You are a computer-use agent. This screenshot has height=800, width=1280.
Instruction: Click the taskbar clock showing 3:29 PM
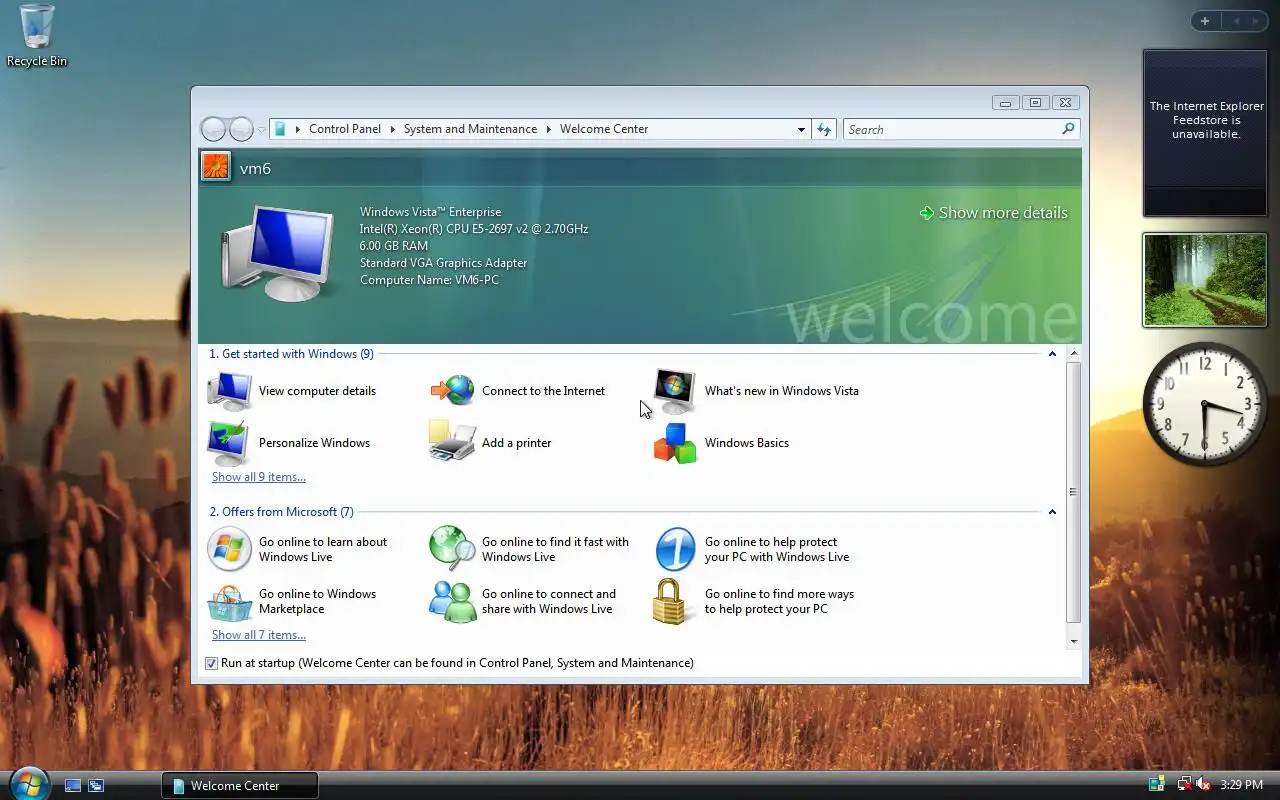pyautogui.click(x=1242, y=785)
